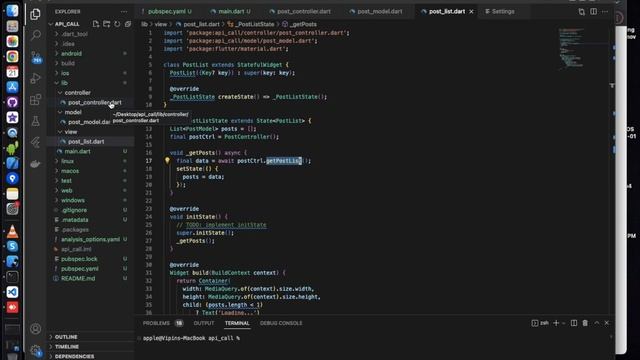Screen dimensions: 640x360
Task: Open the DEBUG CONSOLE panel tab
Action: pyautogui.click(x=281, y=323)
